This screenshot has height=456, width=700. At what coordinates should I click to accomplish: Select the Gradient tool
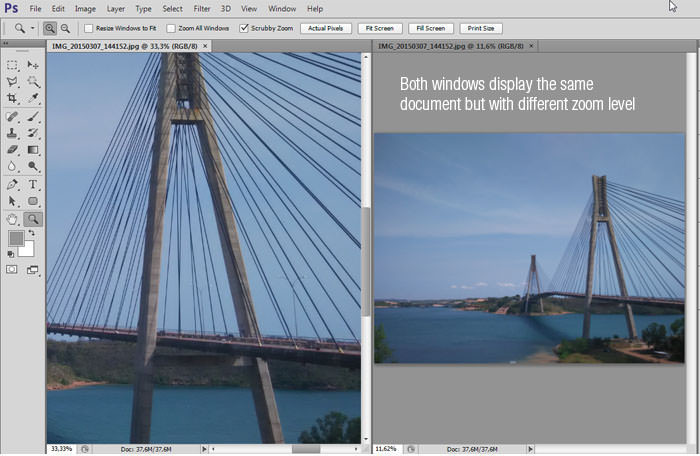tap(33, 149)
